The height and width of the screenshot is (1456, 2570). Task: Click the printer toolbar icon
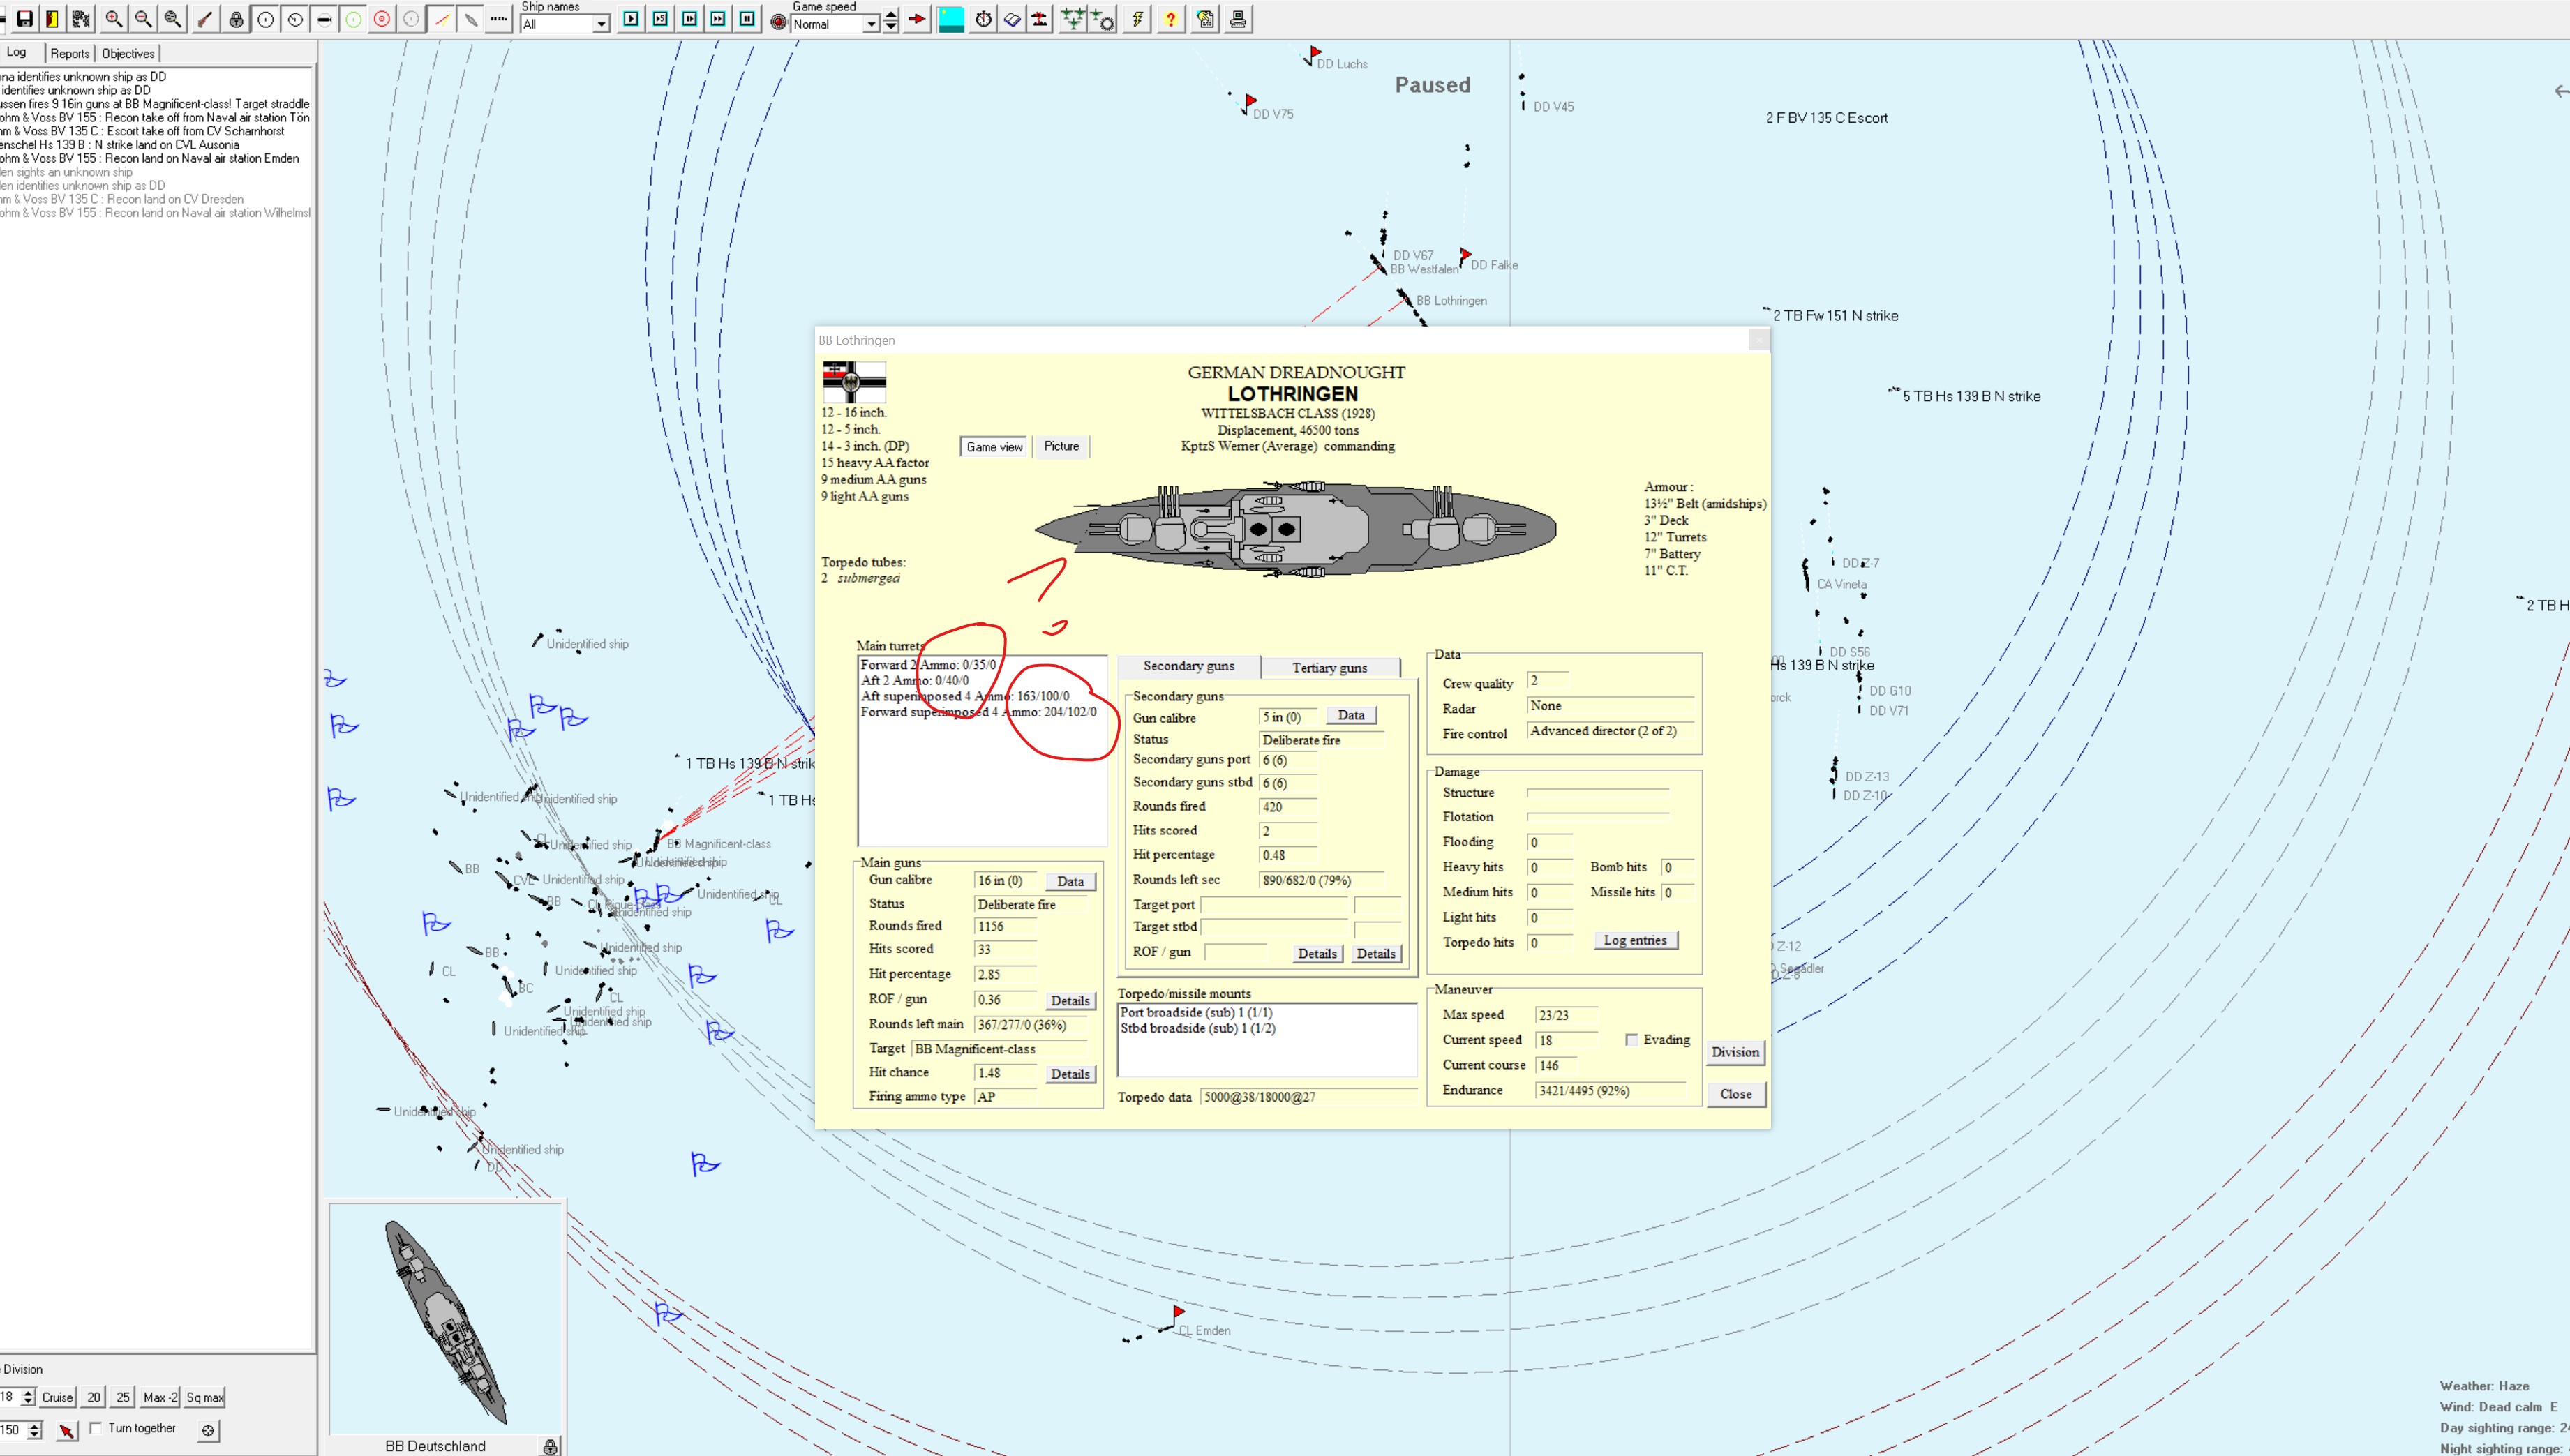(1238, 19)
